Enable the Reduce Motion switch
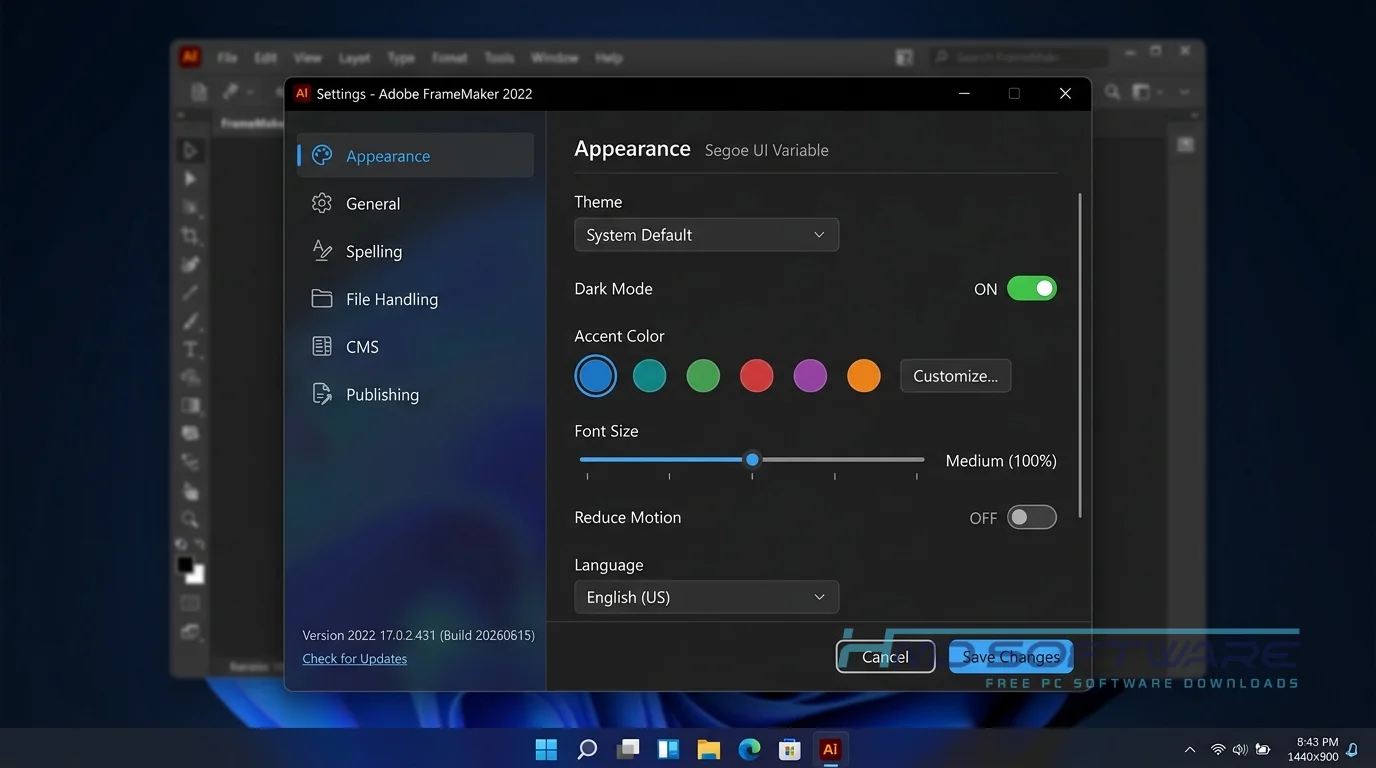The width and height of the screenshot is (1376, 768). pos(1031,517)
